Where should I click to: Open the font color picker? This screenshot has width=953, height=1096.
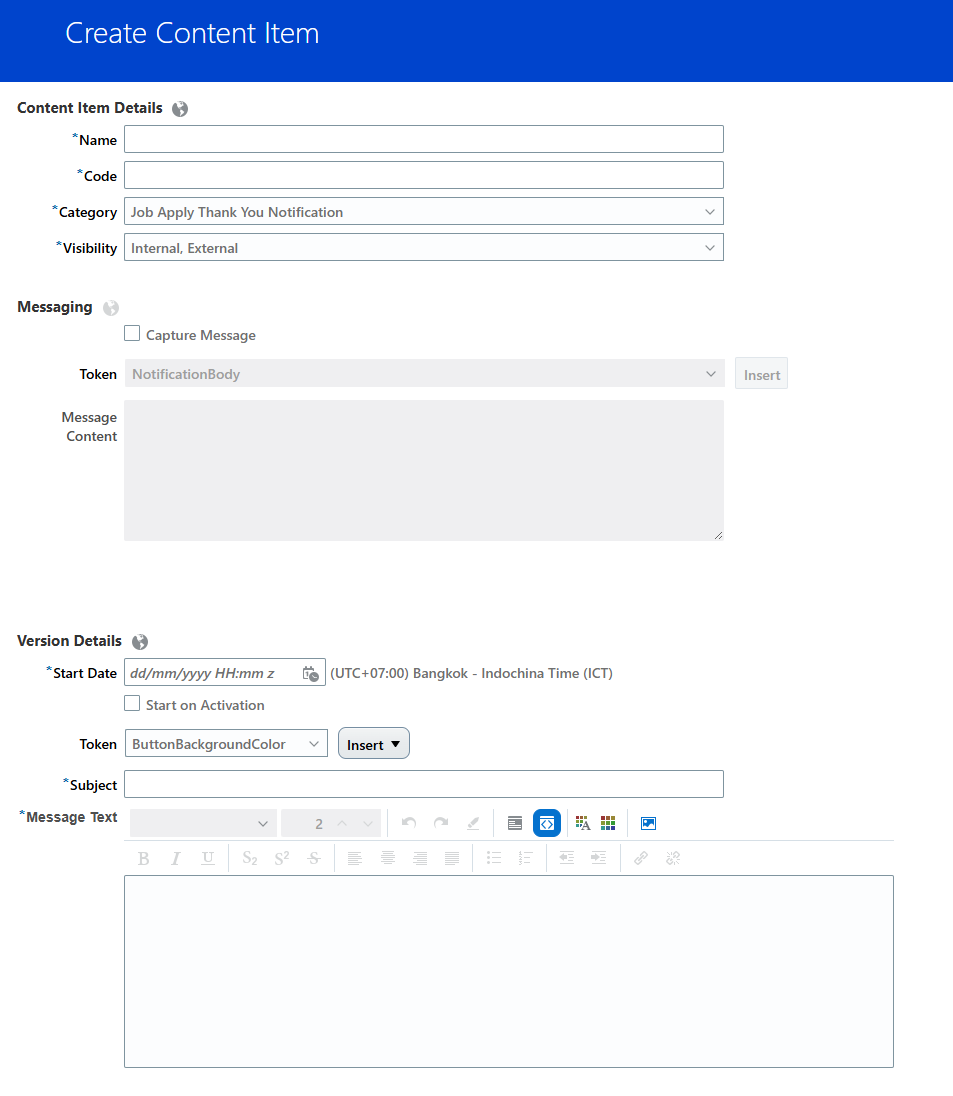tap(582, 823)
